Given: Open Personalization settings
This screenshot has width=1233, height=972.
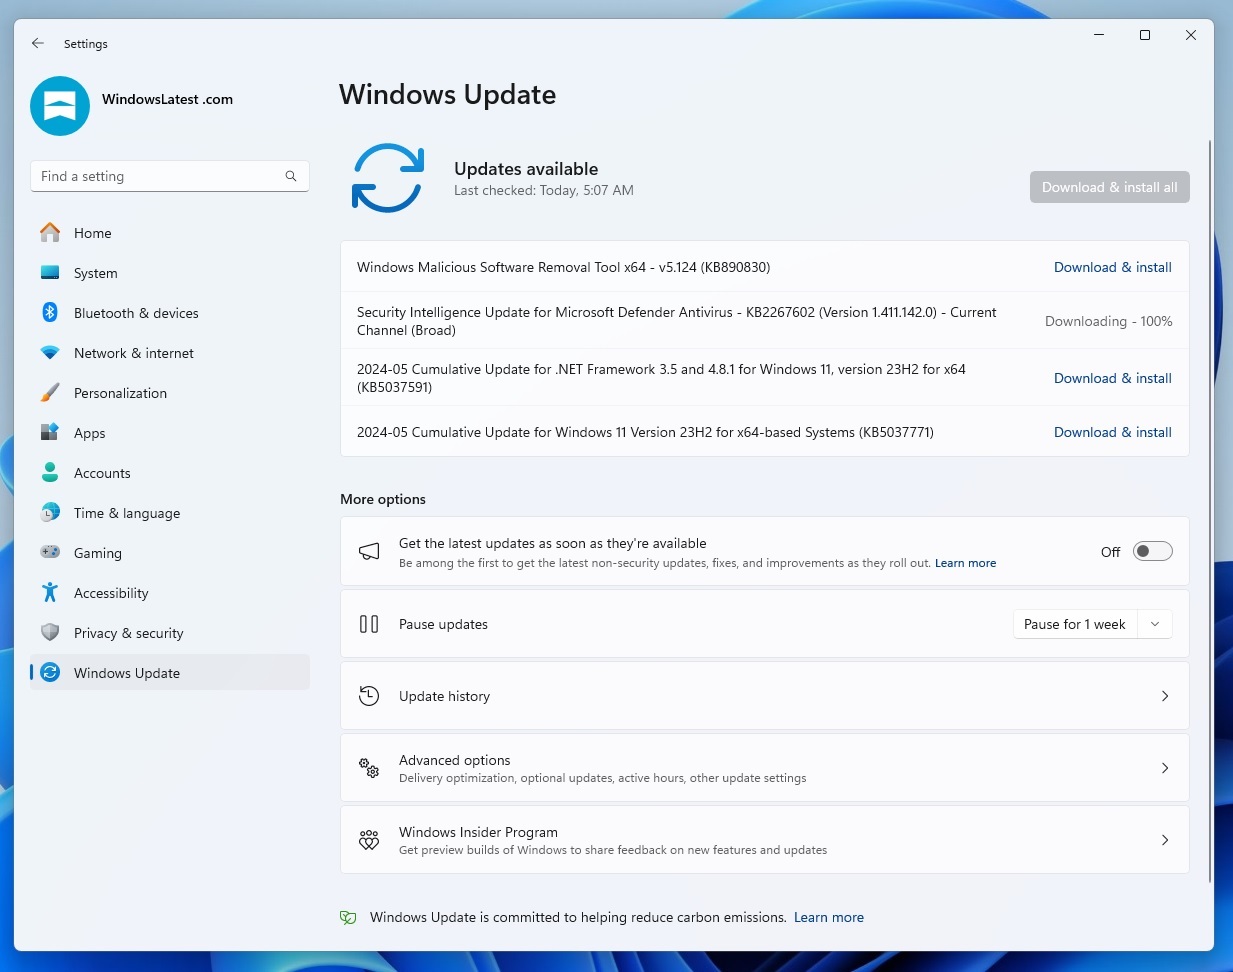Looking at the screenshot, I should click(x=170, y=393).
